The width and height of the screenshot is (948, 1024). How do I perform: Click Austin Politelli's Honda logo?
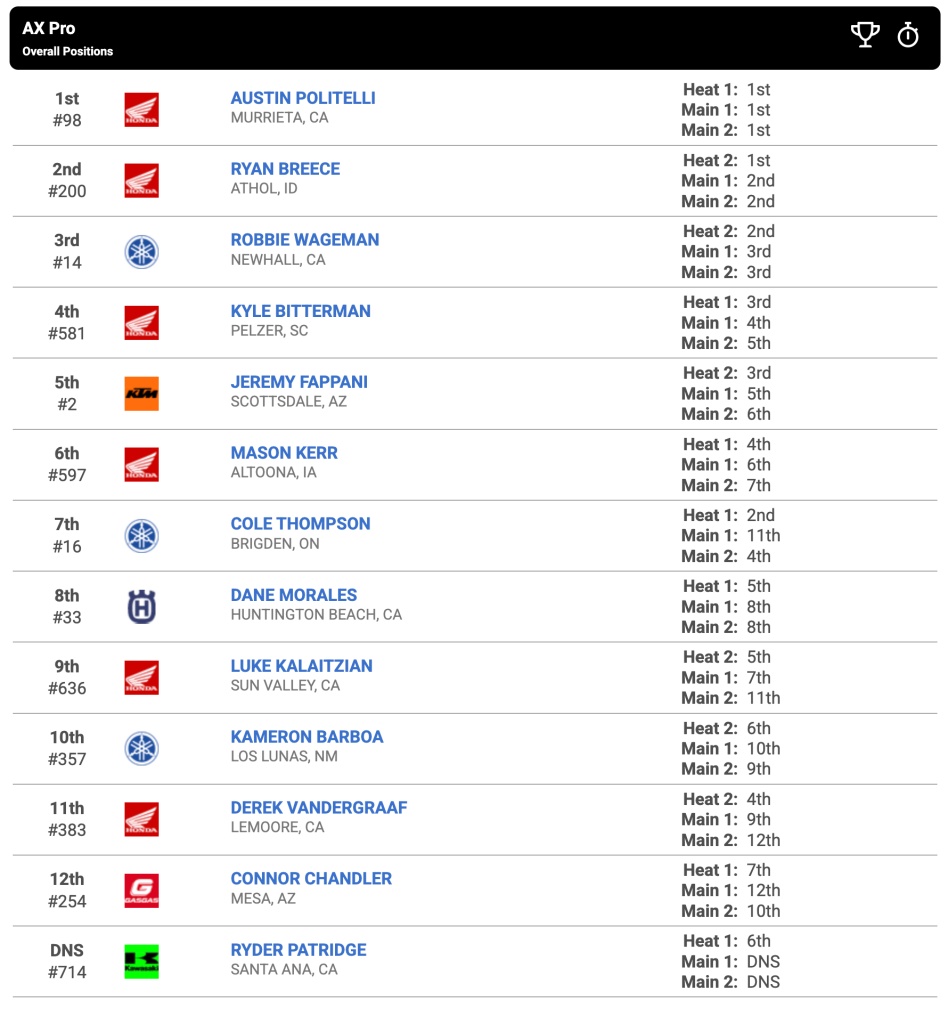(x=142, y=110)
